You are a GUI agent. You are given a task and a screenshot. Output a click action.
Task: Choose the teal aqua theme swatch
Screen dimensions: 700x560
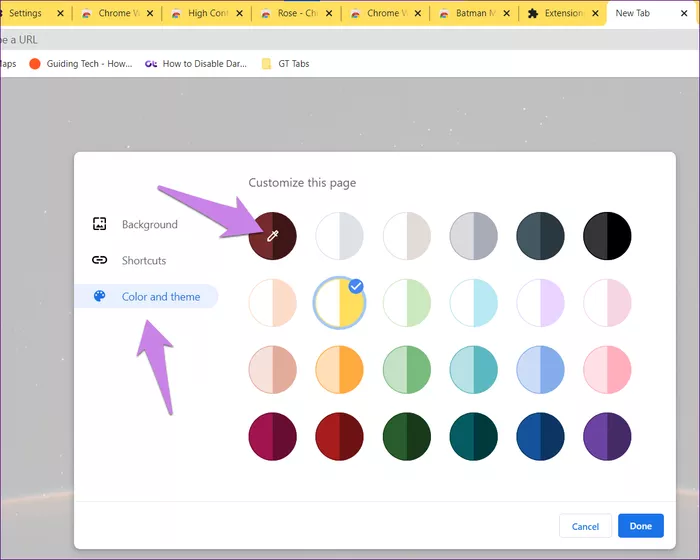[x=473, y=369]
